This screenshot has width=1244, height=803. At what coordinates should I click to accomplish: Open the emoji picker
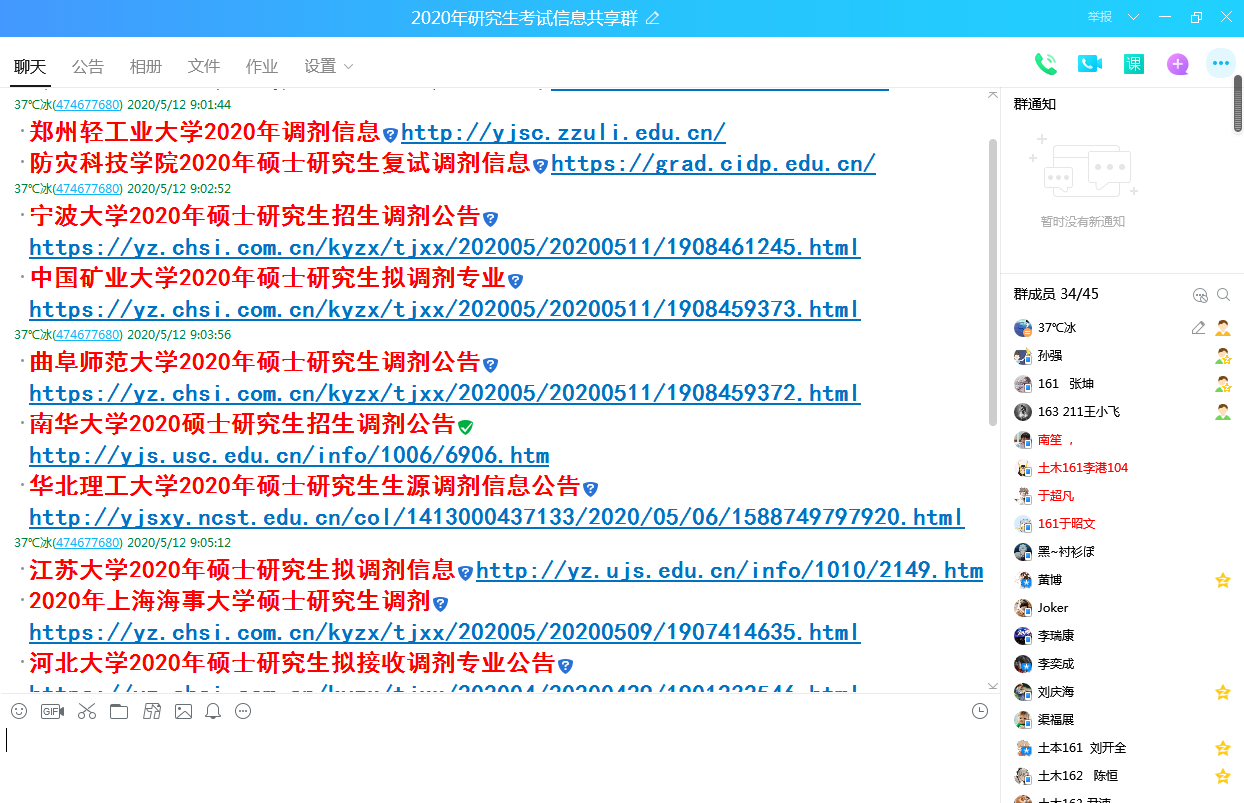tap(19, 711)
